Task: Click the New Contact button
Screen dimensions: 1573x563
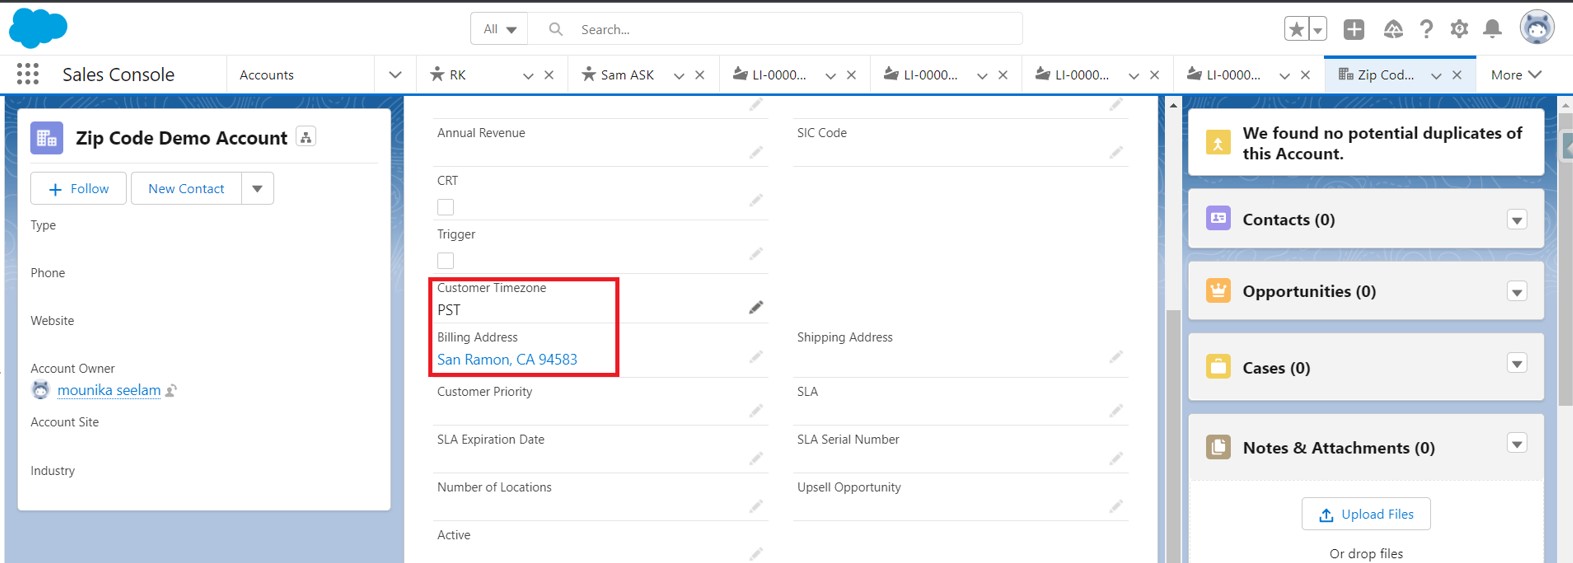Action: pos(186,188)
